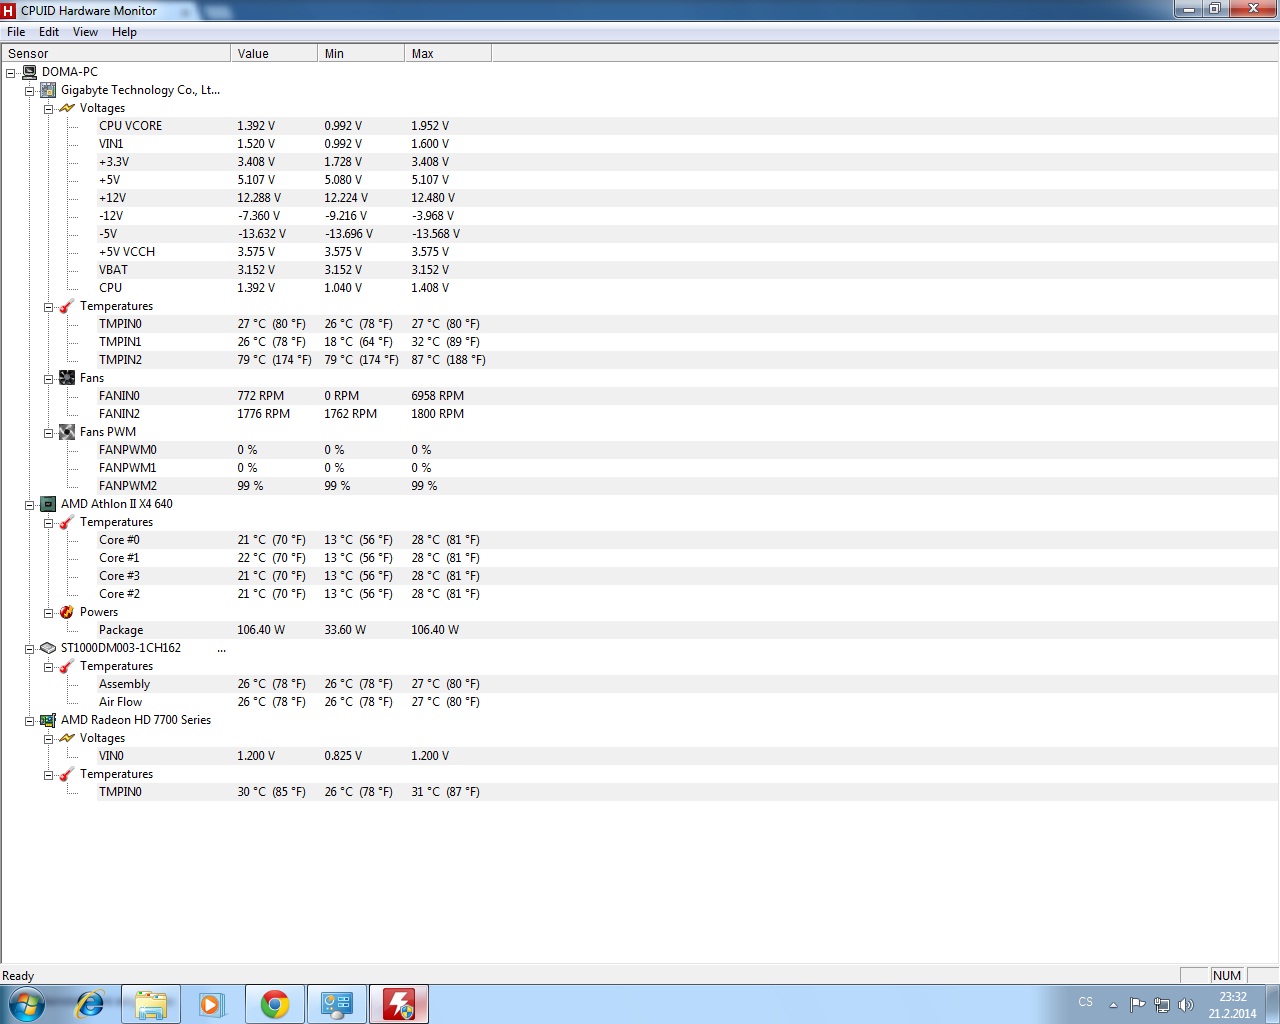Click the Gigabyte Technology motherboard icon
1280x1024 pixels.
click(x=48, y=90)
